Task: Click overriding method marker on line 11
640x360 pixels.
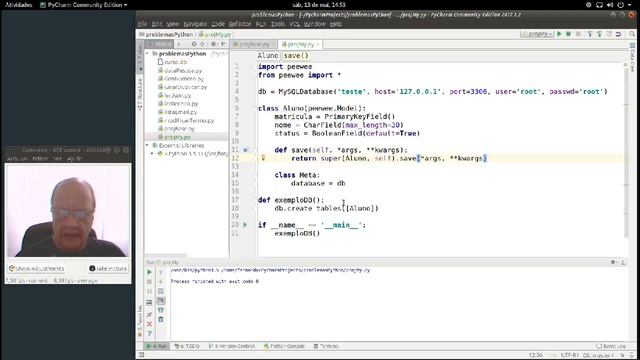Action: coord(246,150)
